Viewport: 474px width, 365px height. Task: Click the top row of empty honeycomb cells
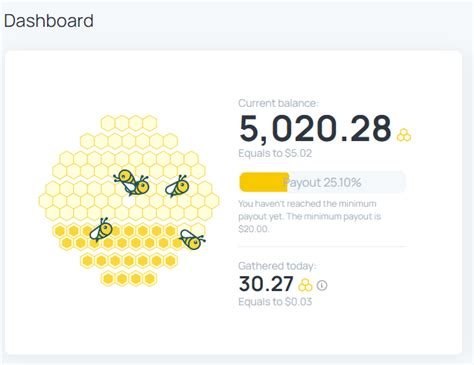[x=129, y=123]
